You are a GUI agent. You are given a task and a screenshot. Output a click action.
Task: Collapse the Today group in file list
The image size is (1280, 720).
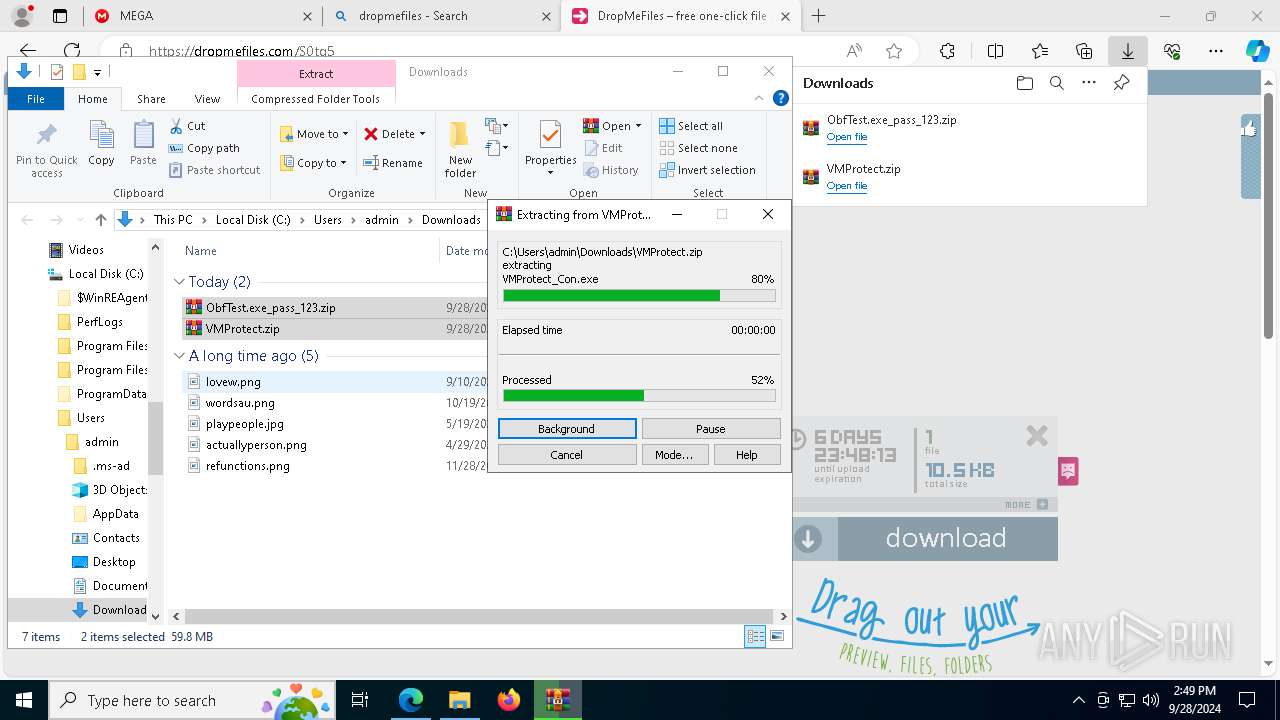click(x=179, y=282)
